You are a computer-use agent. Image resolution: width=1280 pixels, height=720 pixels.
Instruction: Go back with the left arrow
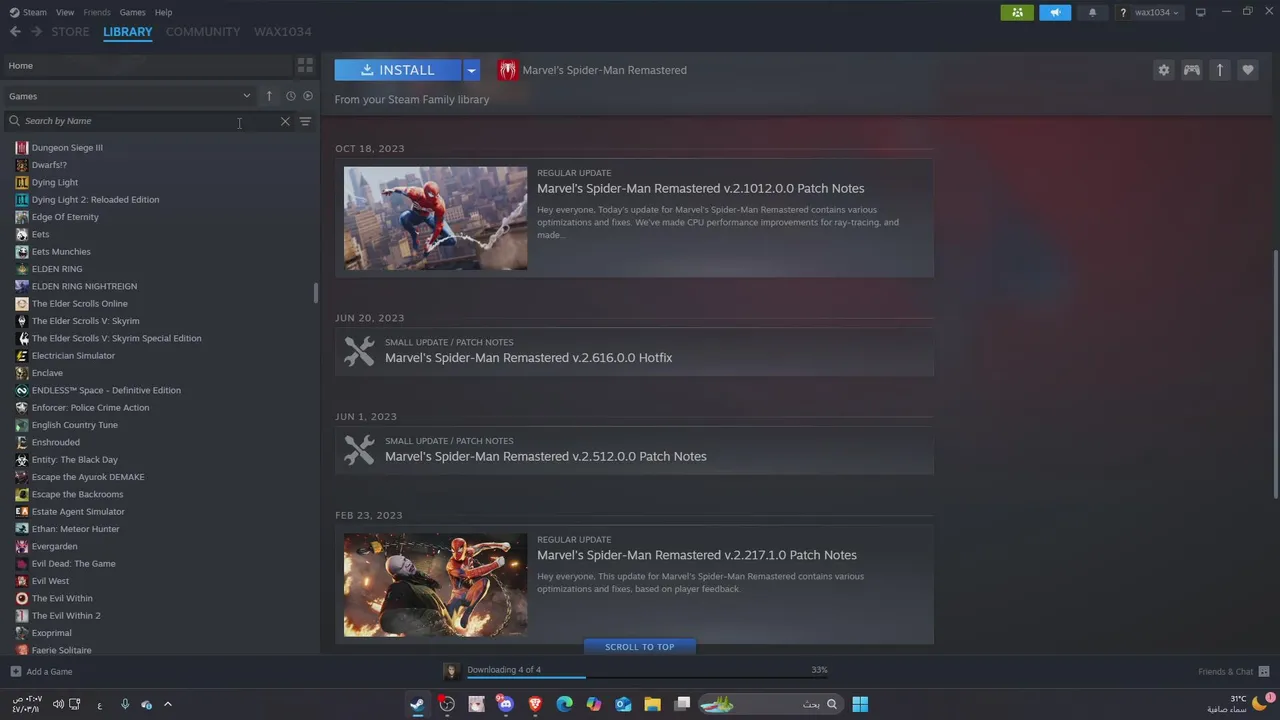15,32
